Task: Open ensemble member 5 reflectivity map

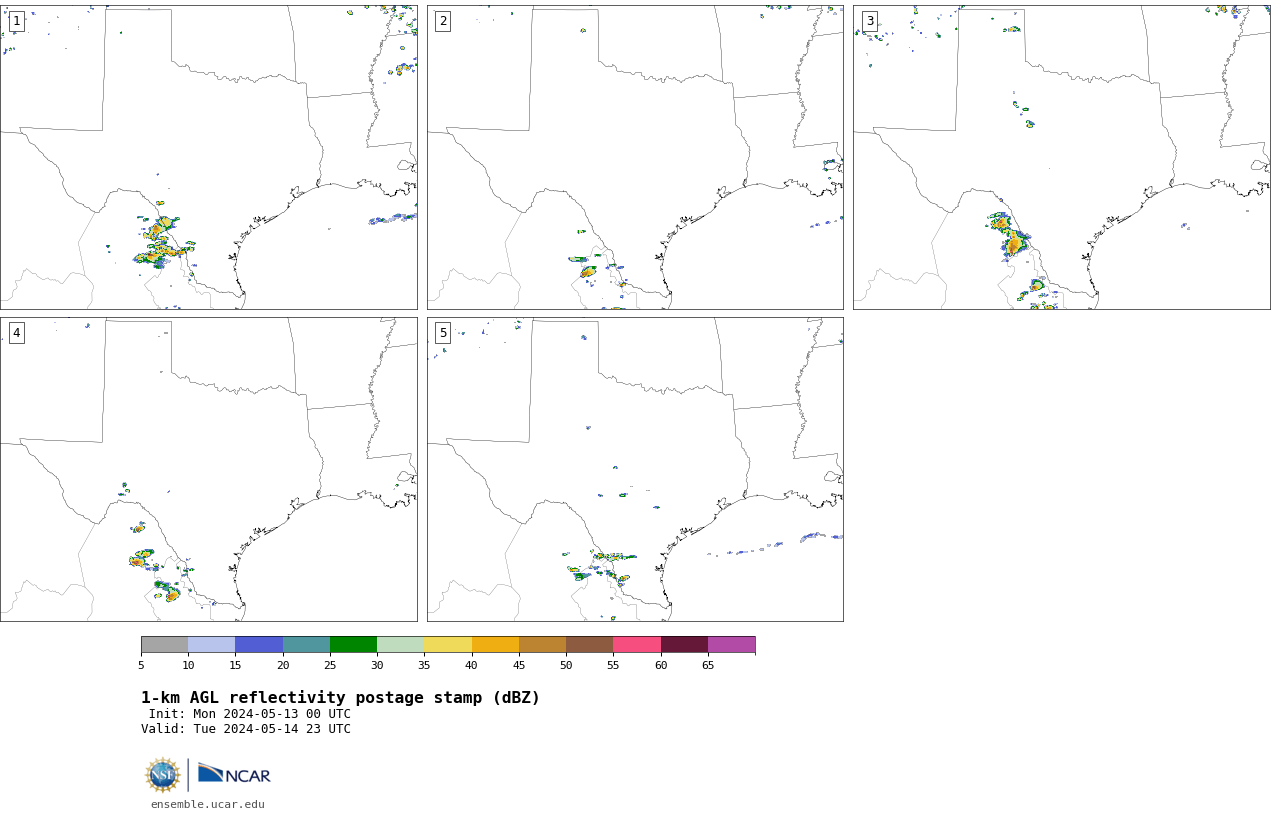Action: [635, 469]
